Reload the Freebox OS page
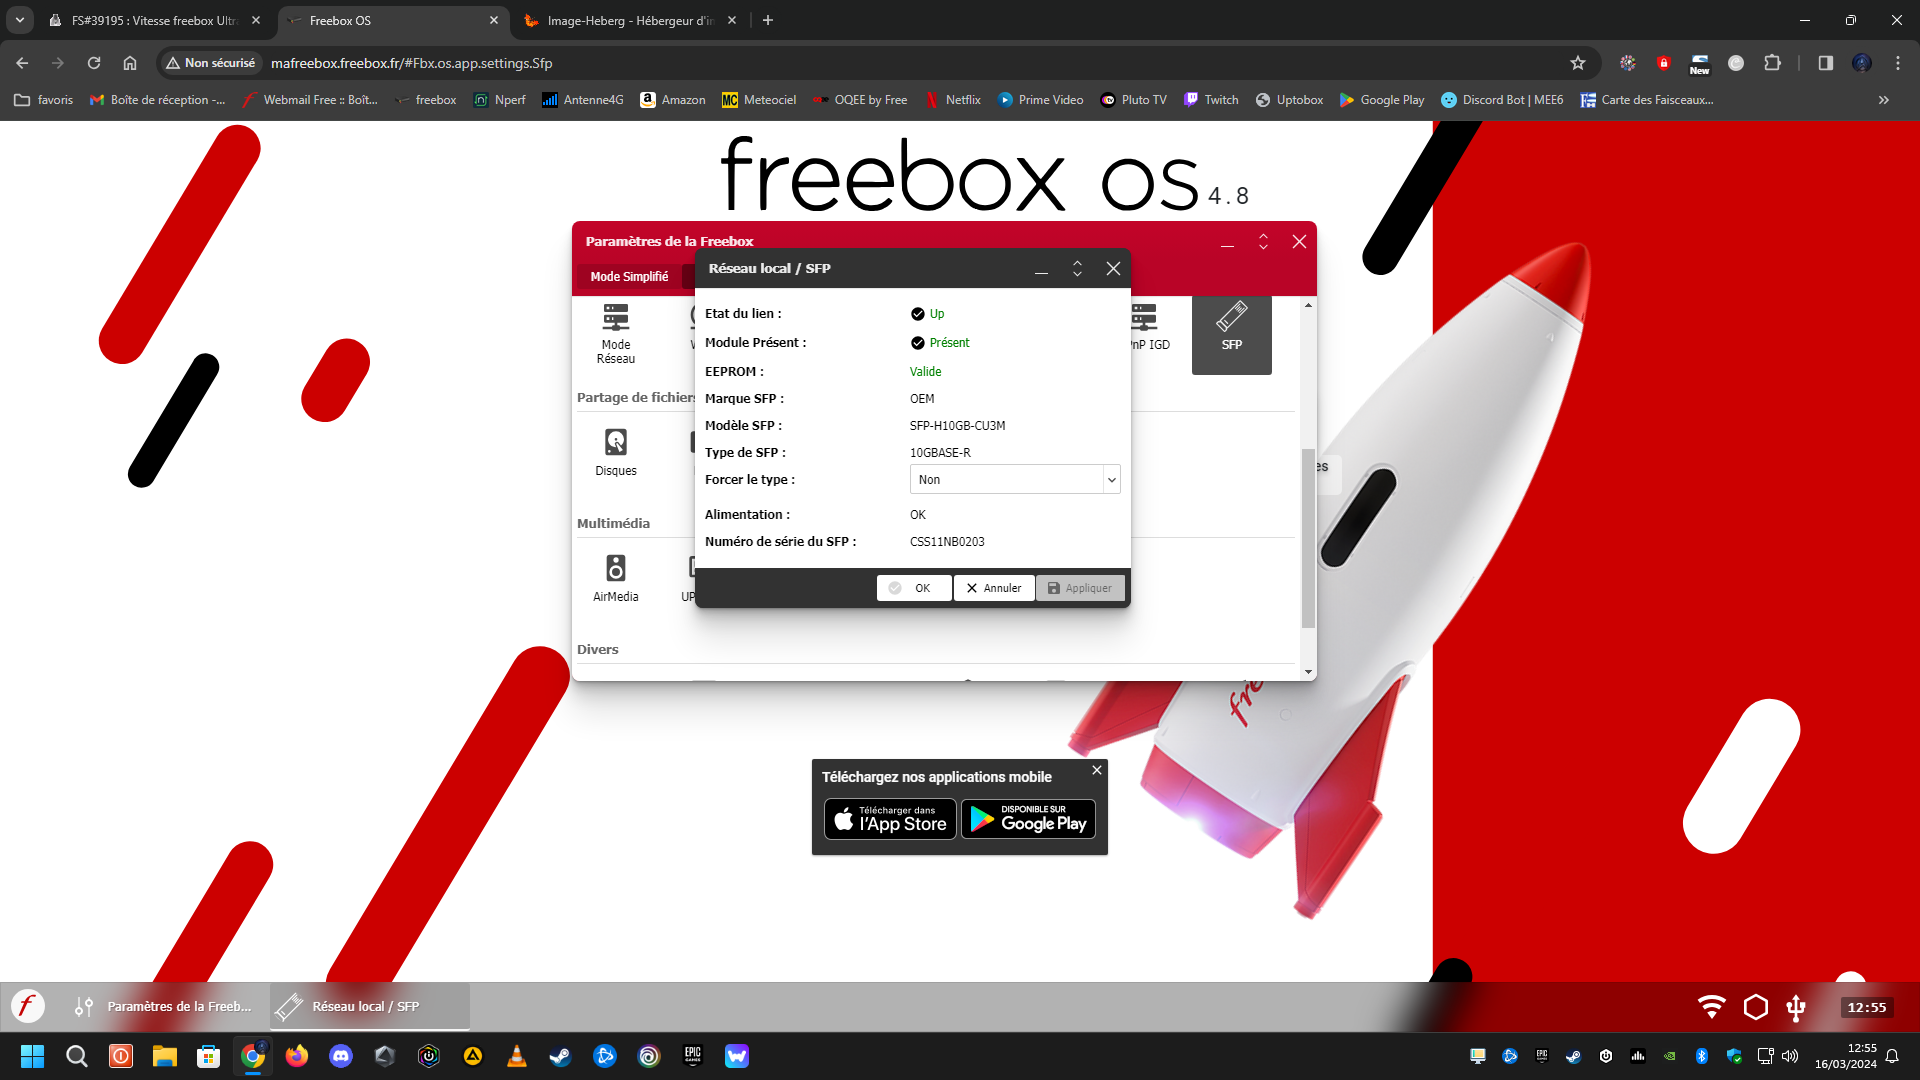 (x=94, y=63)
